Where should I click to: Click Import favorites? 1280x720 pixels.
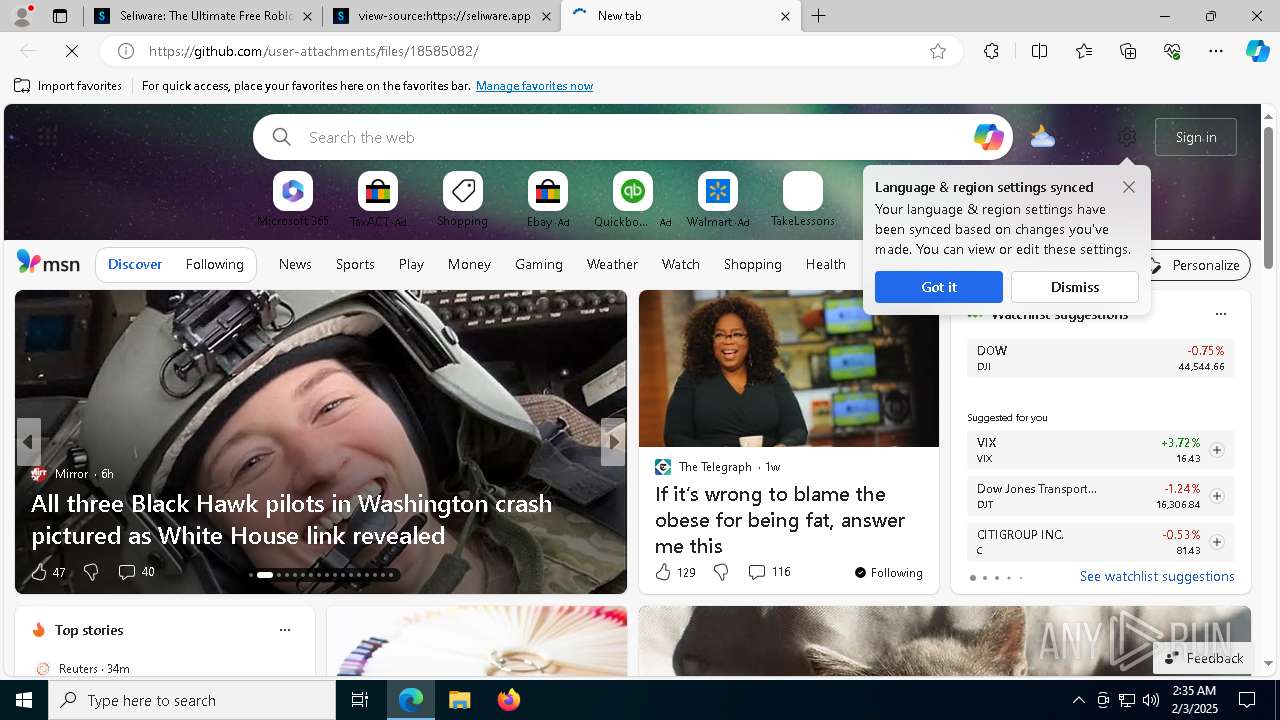(68, 86)
